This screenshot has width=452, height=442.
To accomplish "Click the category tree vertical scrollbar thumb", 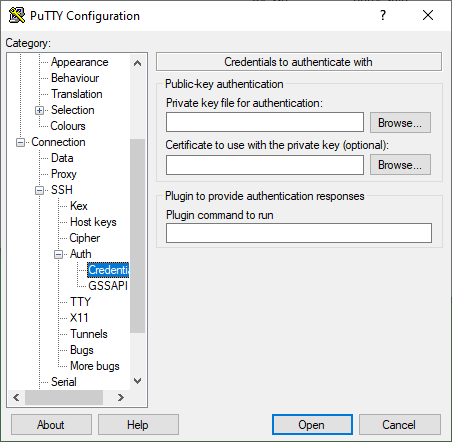I will tap(137, 236).
